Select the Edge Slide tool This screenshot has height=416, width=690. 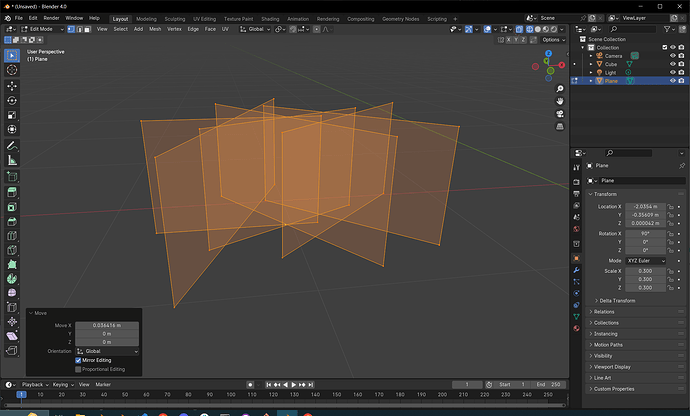point(12,307)
